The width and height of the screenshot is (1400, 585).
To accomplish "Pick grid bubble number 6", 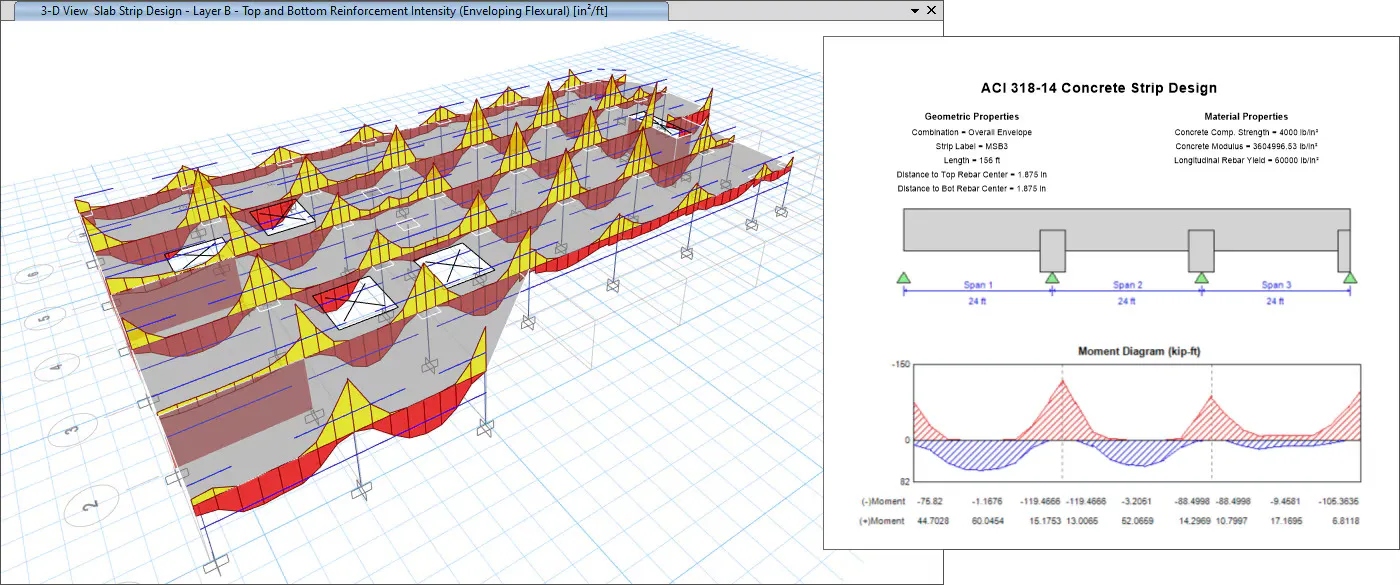I will [x=33, y=274].
